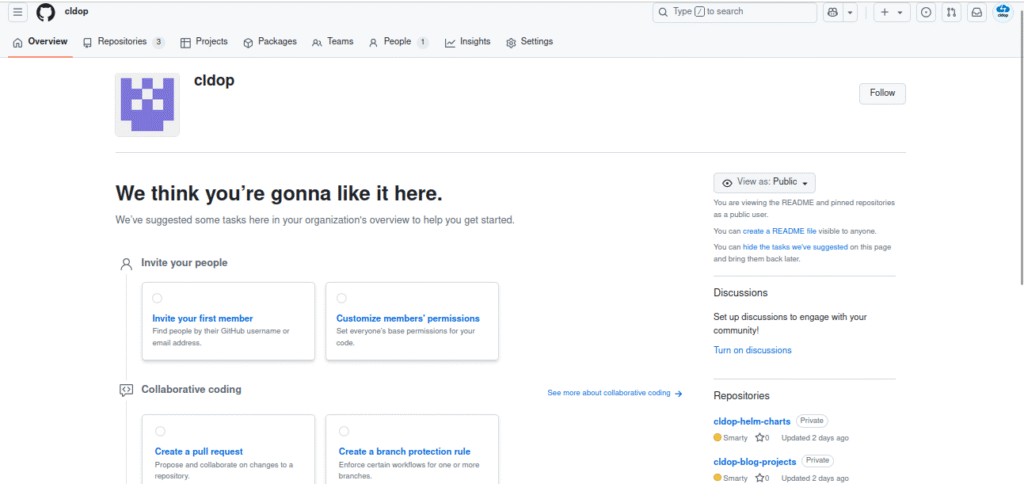Viewport: 1024px width, 484px height.
Task: Focus the Type / to search field
Action: tap(735, 12)
